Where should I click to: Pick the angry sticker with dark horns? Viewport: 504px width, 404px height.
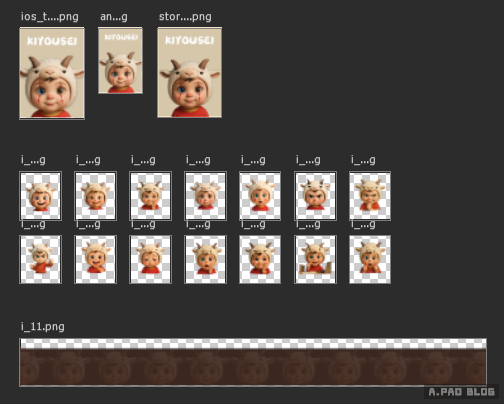click(x=315, y=196)
